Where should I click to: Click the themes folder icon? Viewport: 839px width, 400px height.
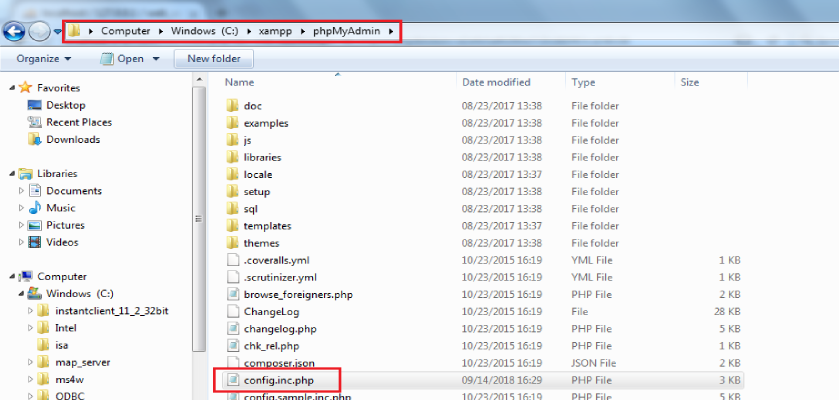coord(232,243)
